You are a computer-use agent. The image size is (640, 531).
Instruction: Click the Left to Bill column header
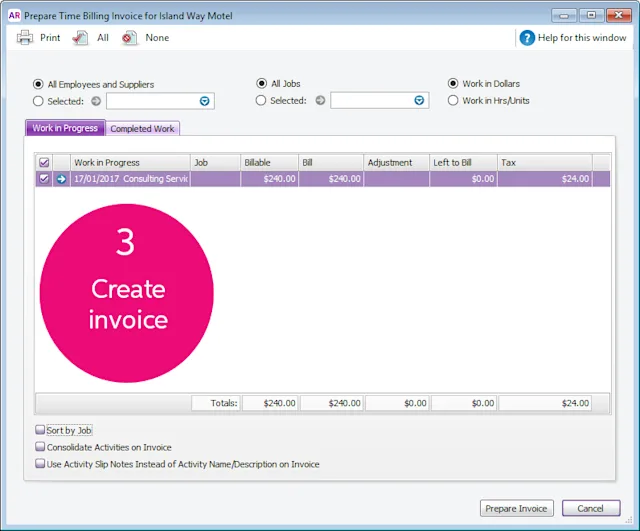[x=463, y=162]
